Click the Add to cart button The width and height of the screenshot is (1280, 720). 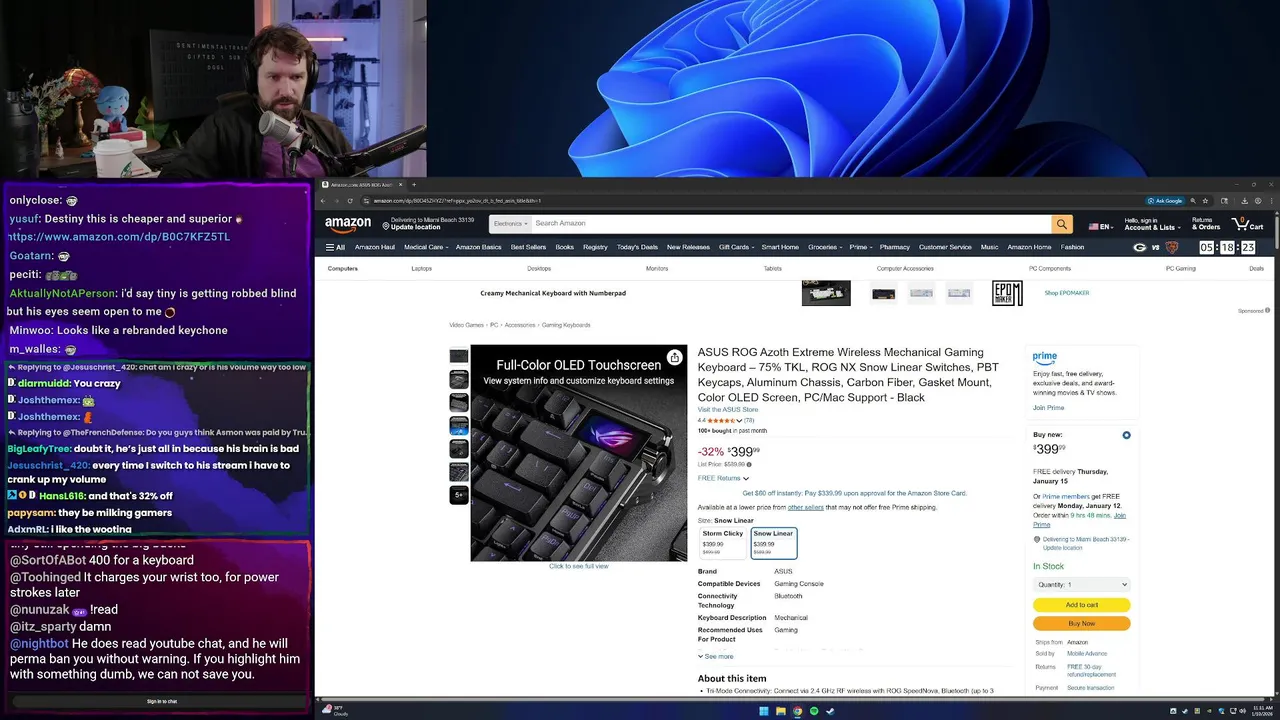(x=1082, y=605)
